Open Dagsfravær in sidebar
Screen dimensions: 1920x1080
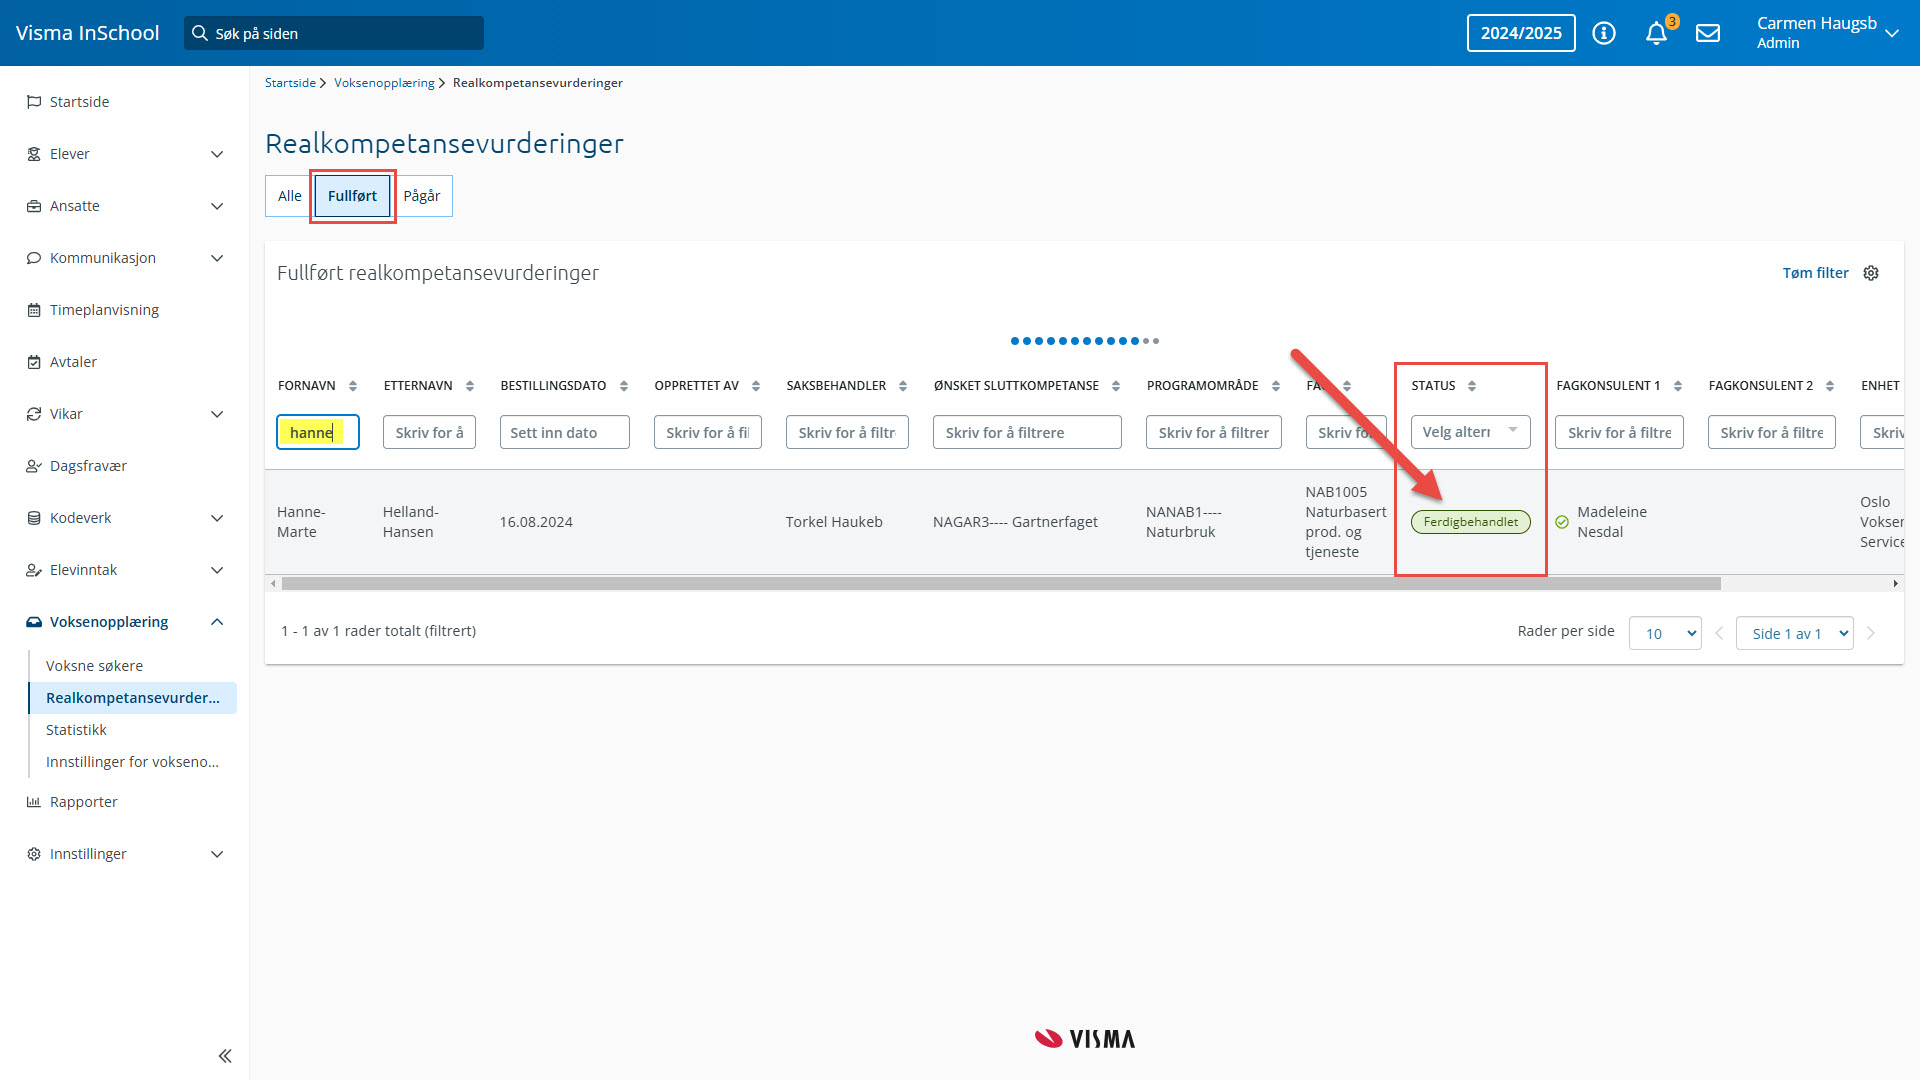pos(88,466)
